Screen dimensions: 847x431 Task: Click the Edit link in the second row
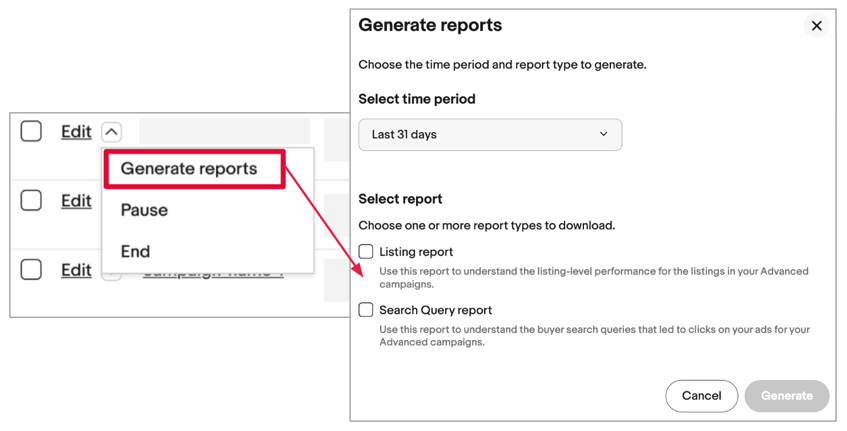pos(76,201)
